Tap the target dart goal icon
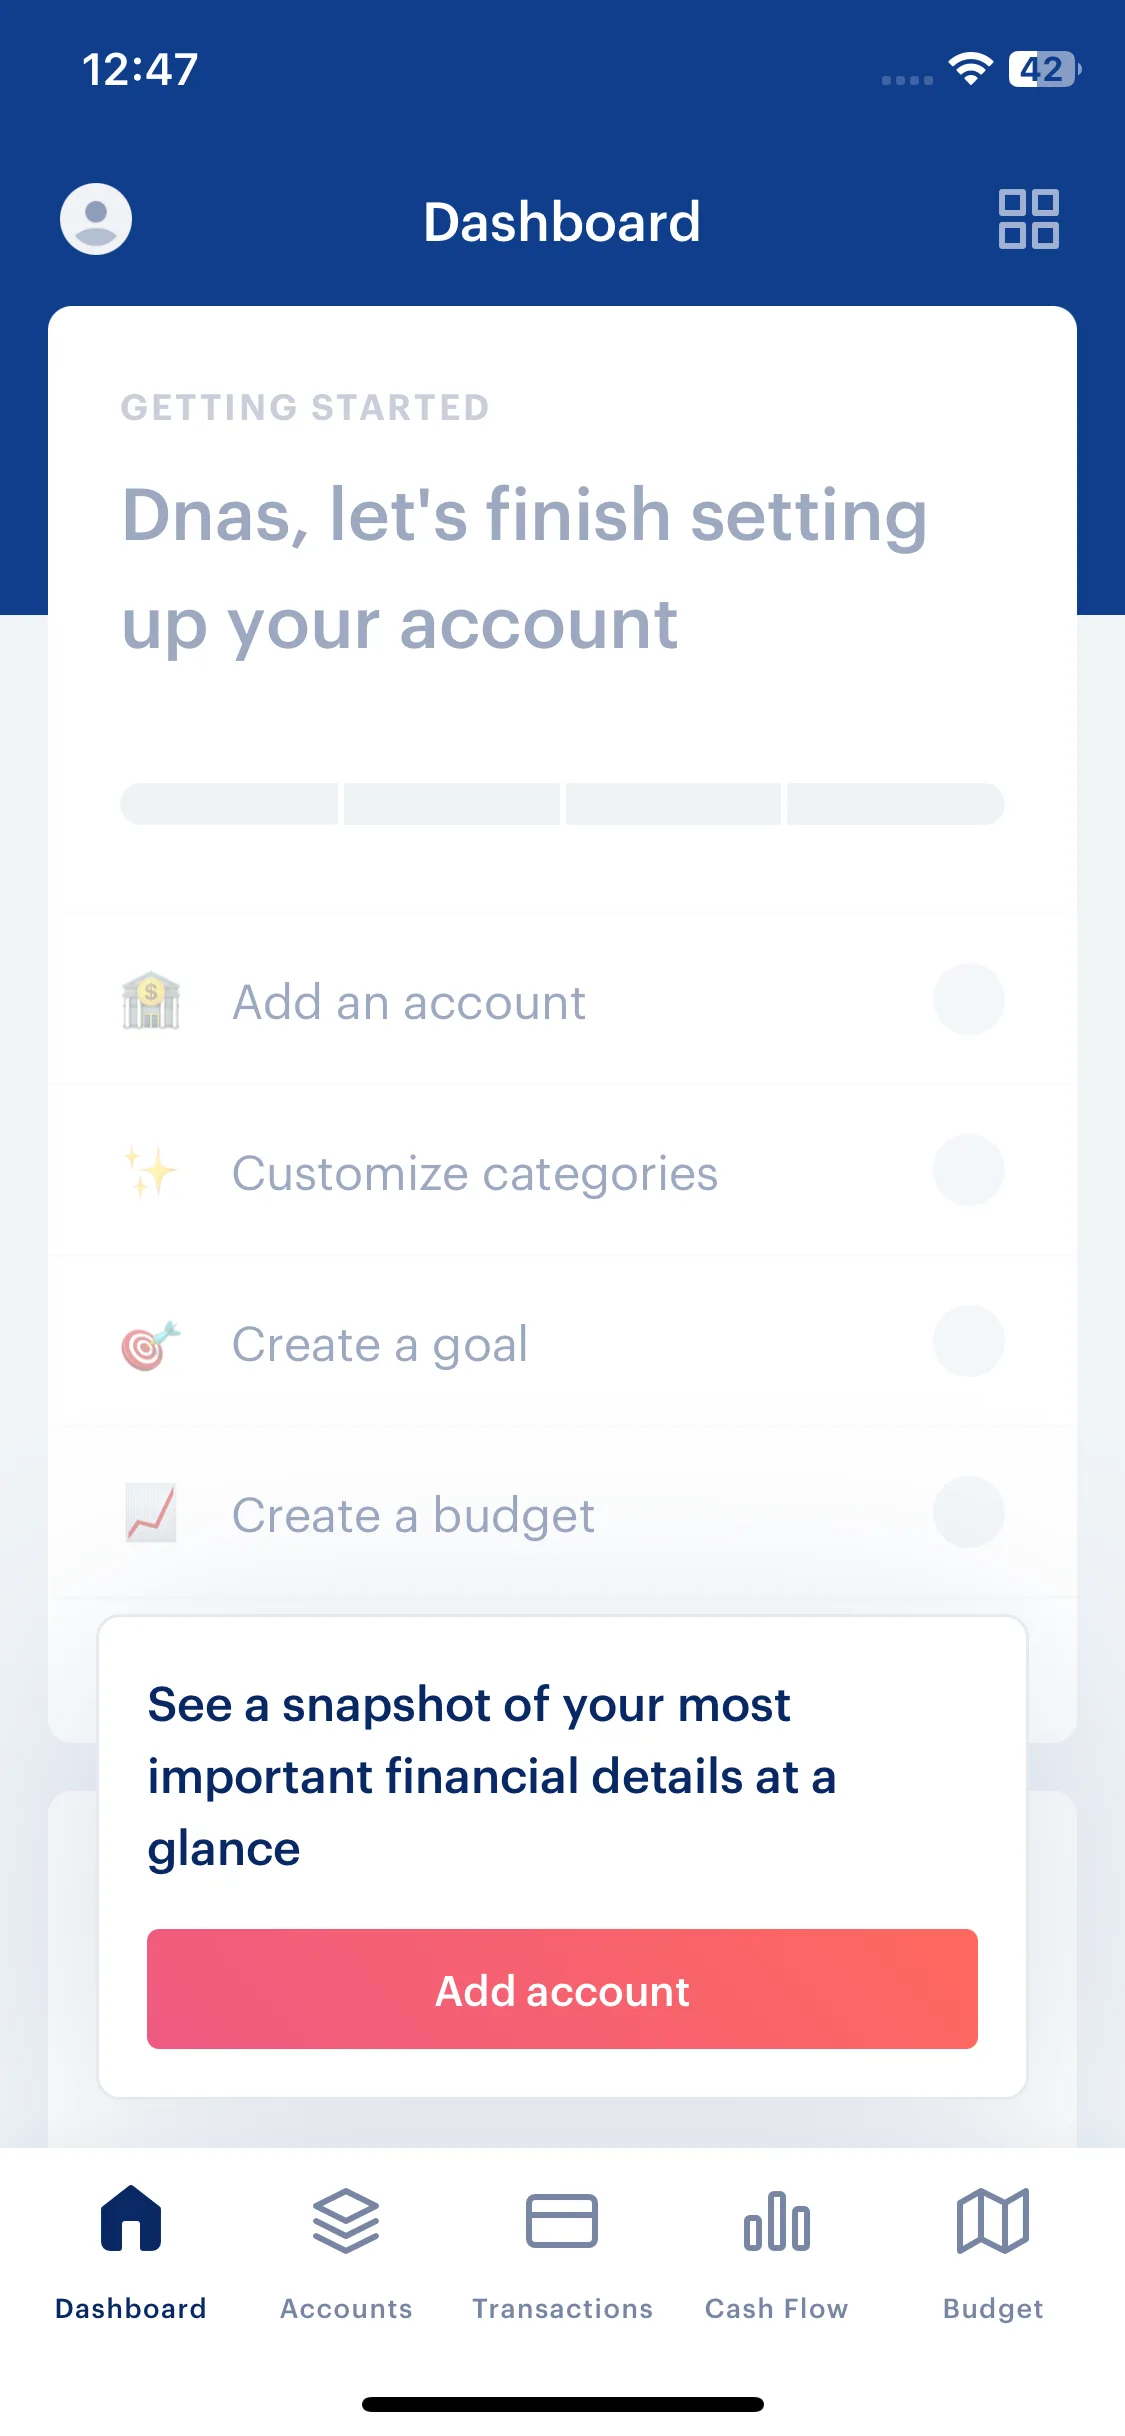 tap(151, 1344)
